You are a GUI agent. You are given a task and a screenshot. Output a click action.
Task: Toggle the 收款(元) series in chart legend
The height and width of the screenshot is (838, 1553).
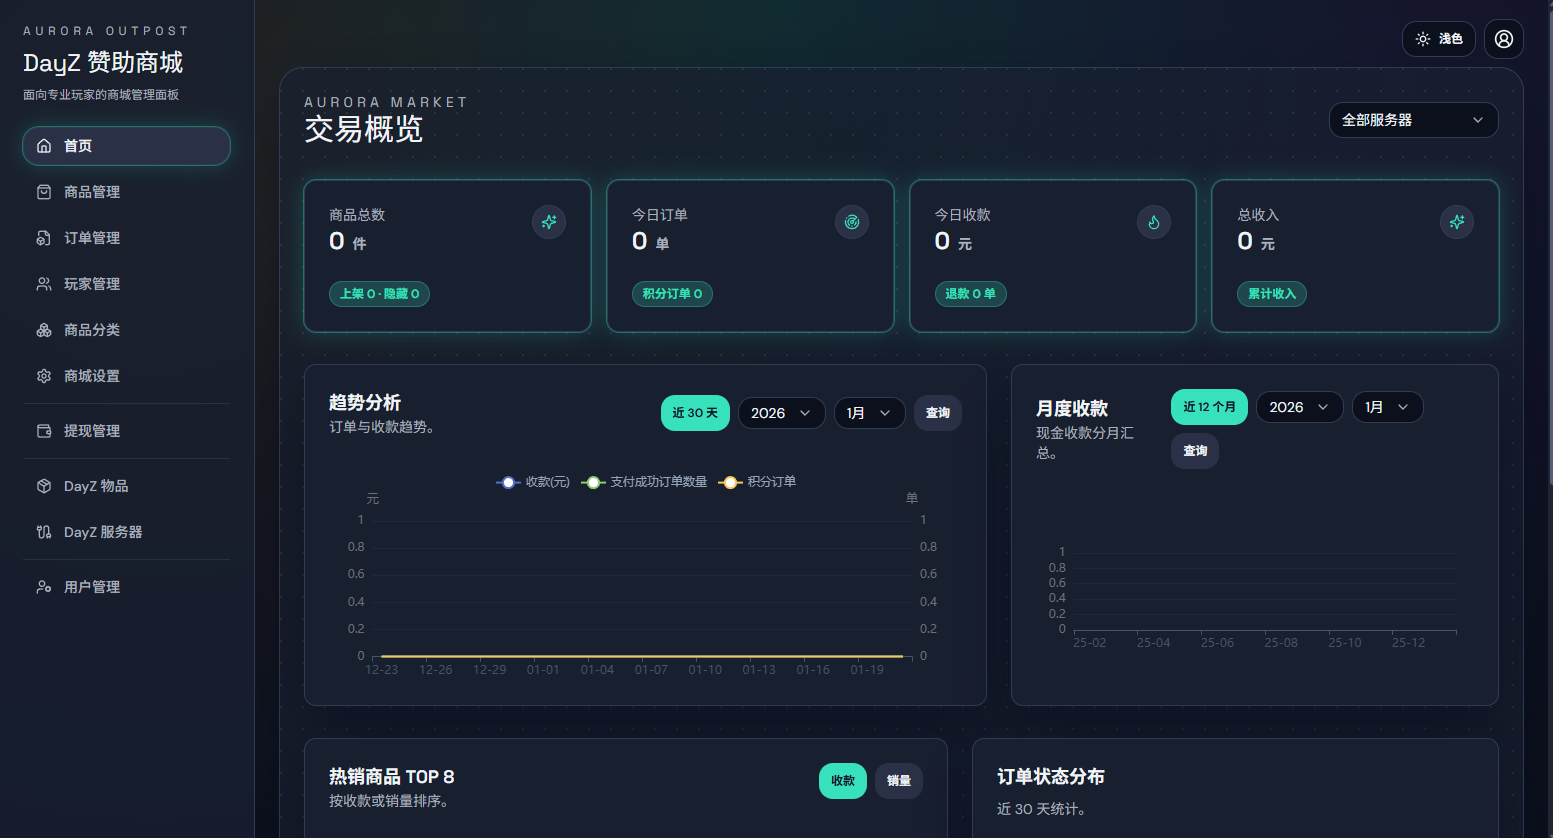(x=533, y=482)
